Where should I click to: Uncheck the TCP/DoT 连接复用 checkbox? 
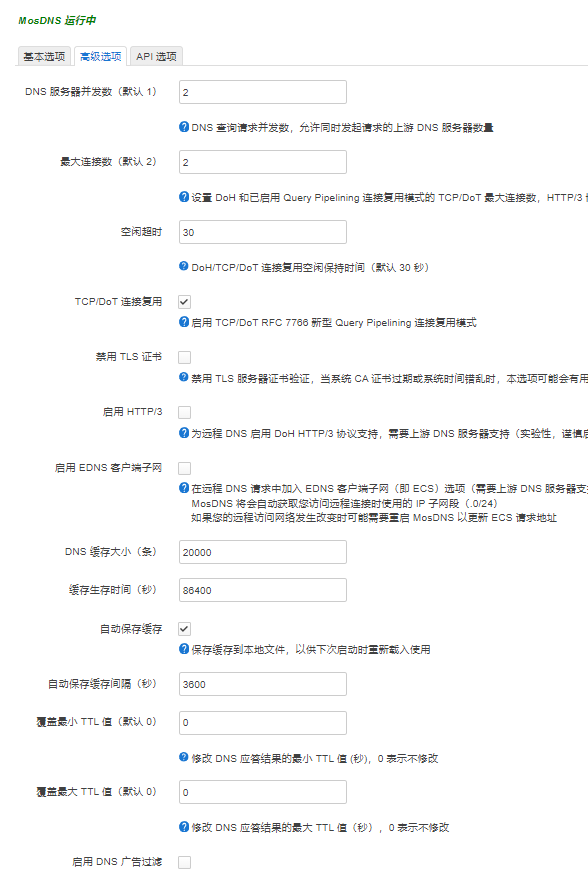184,302
